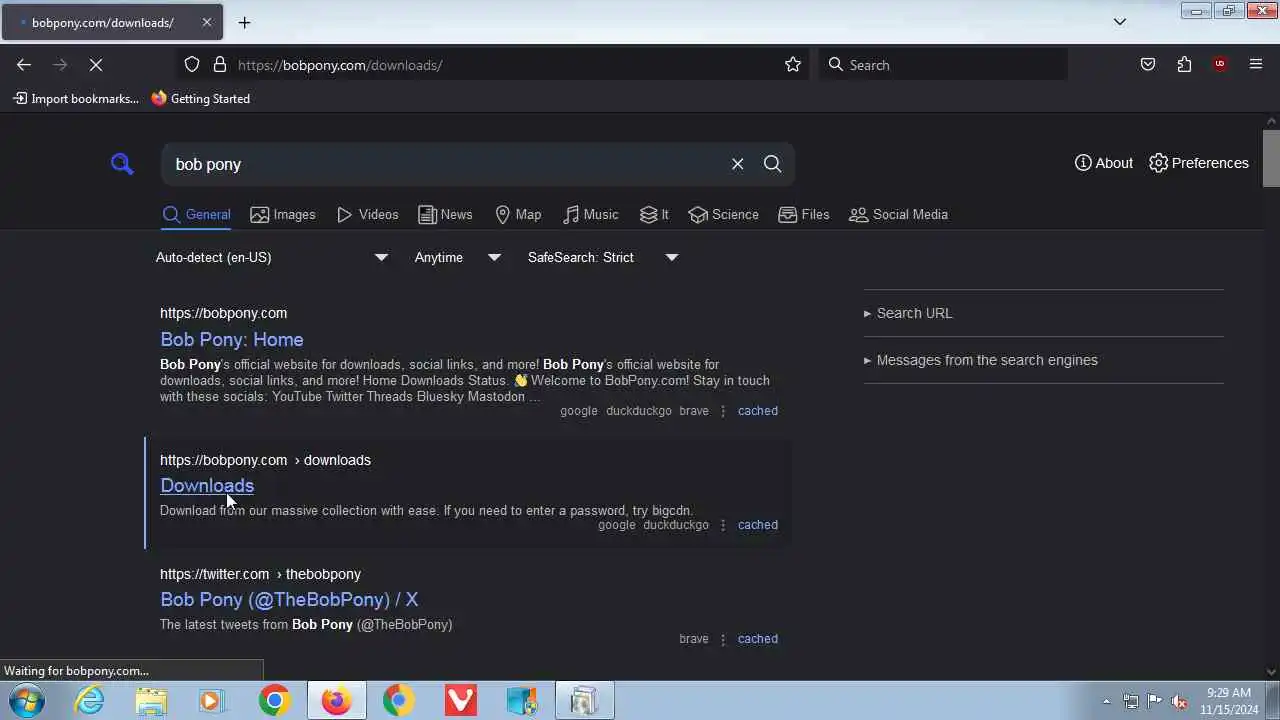The width and height of the screenshot is (1280, 720).
Task: Switch to the Map tab
Action: coord(518,214)
